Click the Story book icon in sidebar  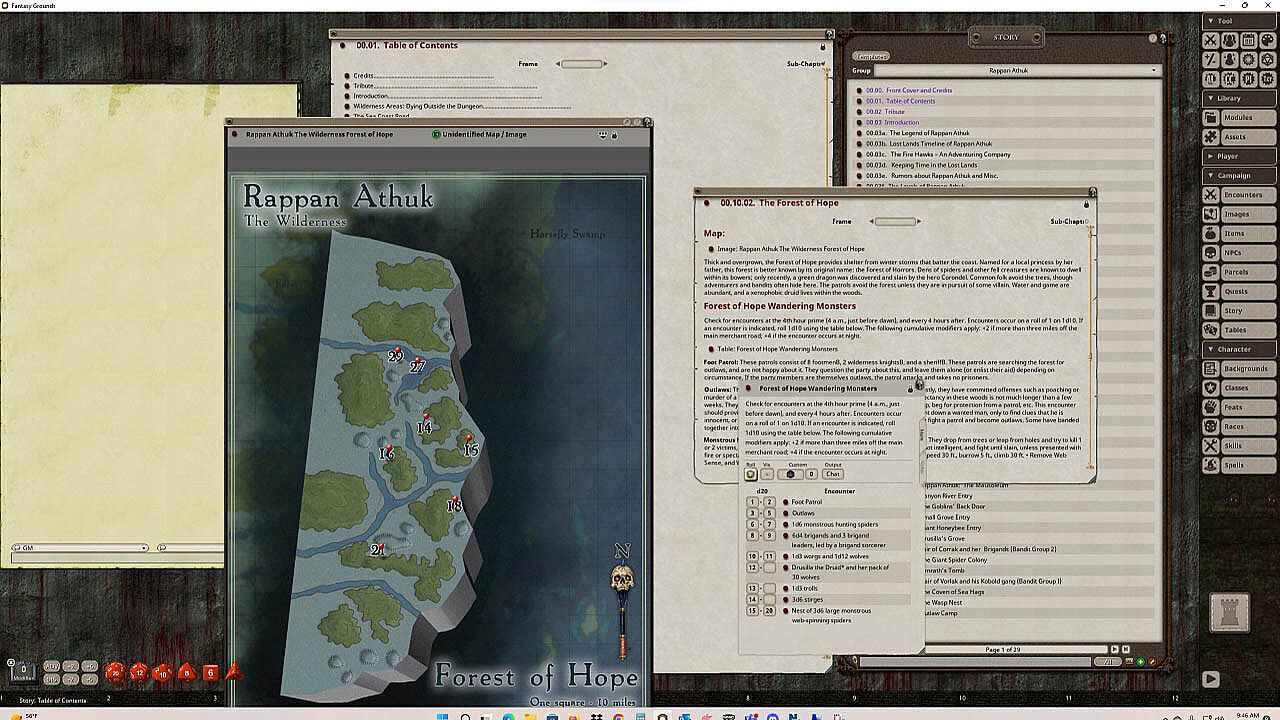pyautogui.click(x=1211, y=311)
